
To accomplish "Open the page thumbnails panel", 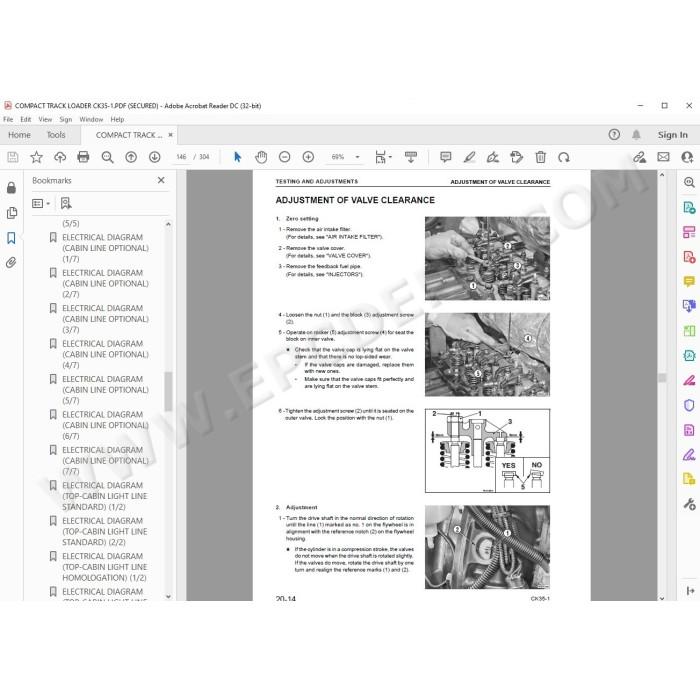I will (x=12, y=213).
